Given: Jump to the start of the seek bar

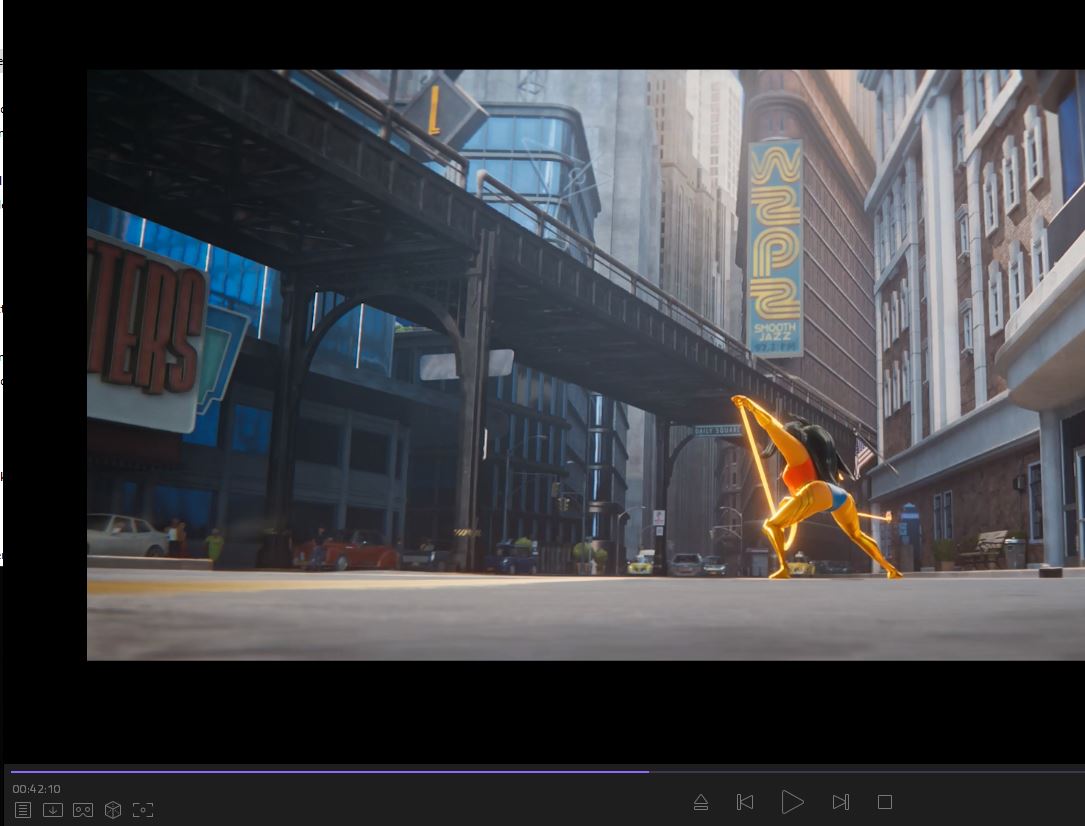Looking at the screenshot, I should [13, 771].
